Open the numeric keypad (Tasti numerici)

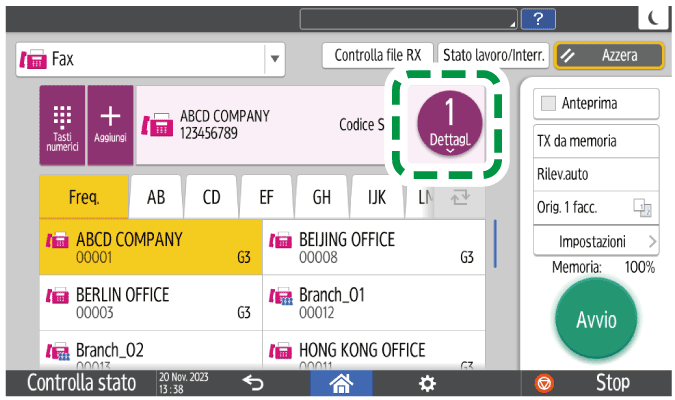[62, 125]
